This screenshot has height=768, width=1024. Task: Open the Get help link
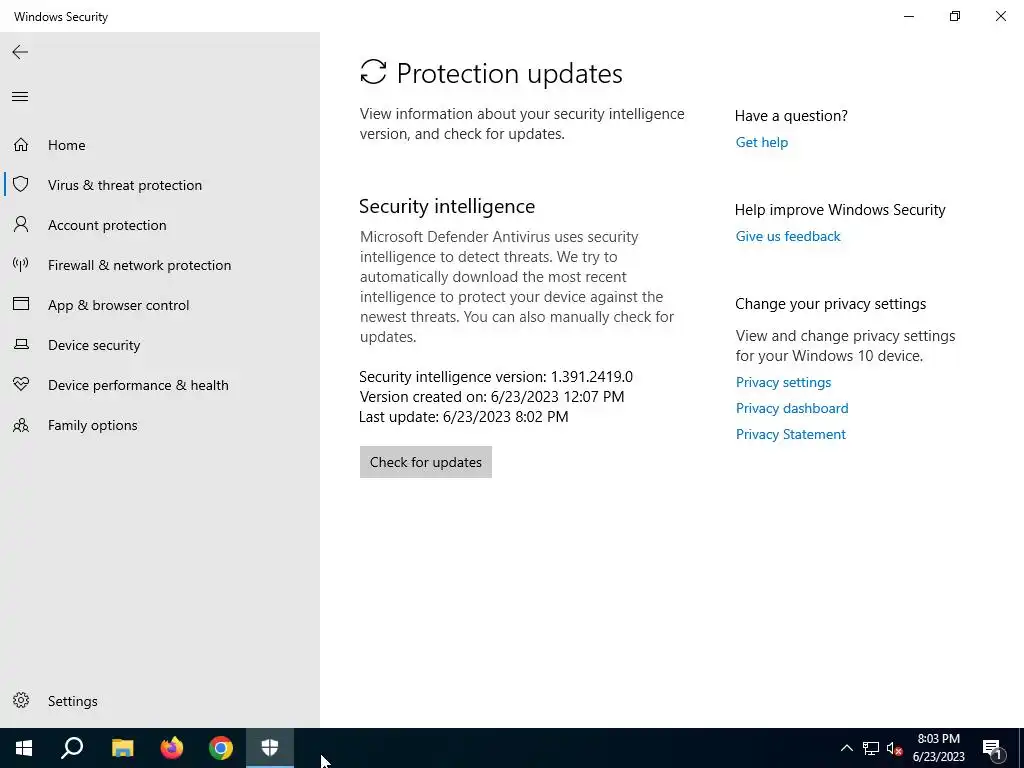point(761,142)
